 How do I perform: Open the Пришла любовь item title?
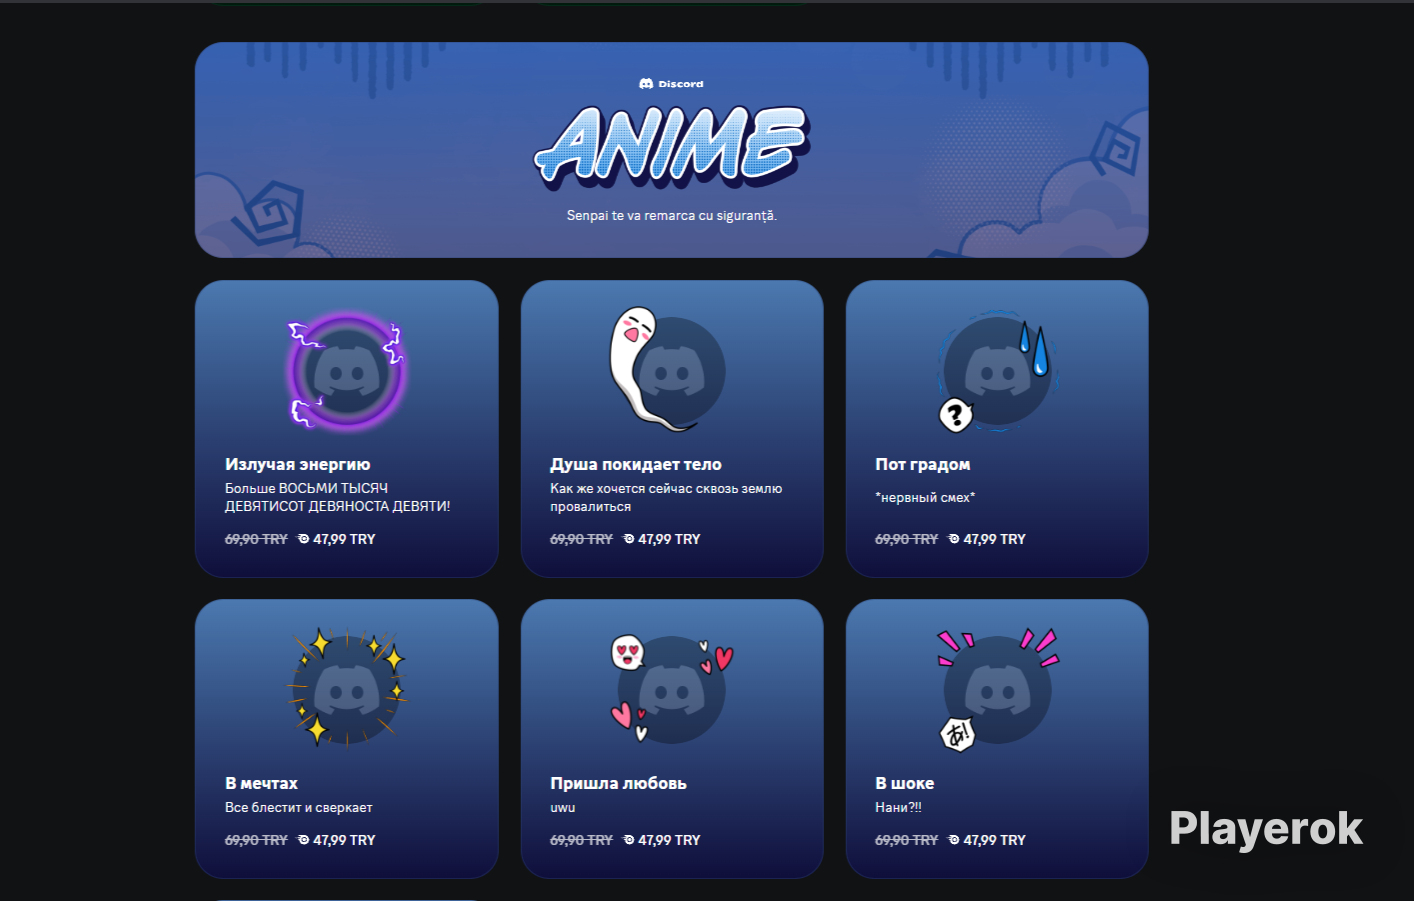pos(619,783)
